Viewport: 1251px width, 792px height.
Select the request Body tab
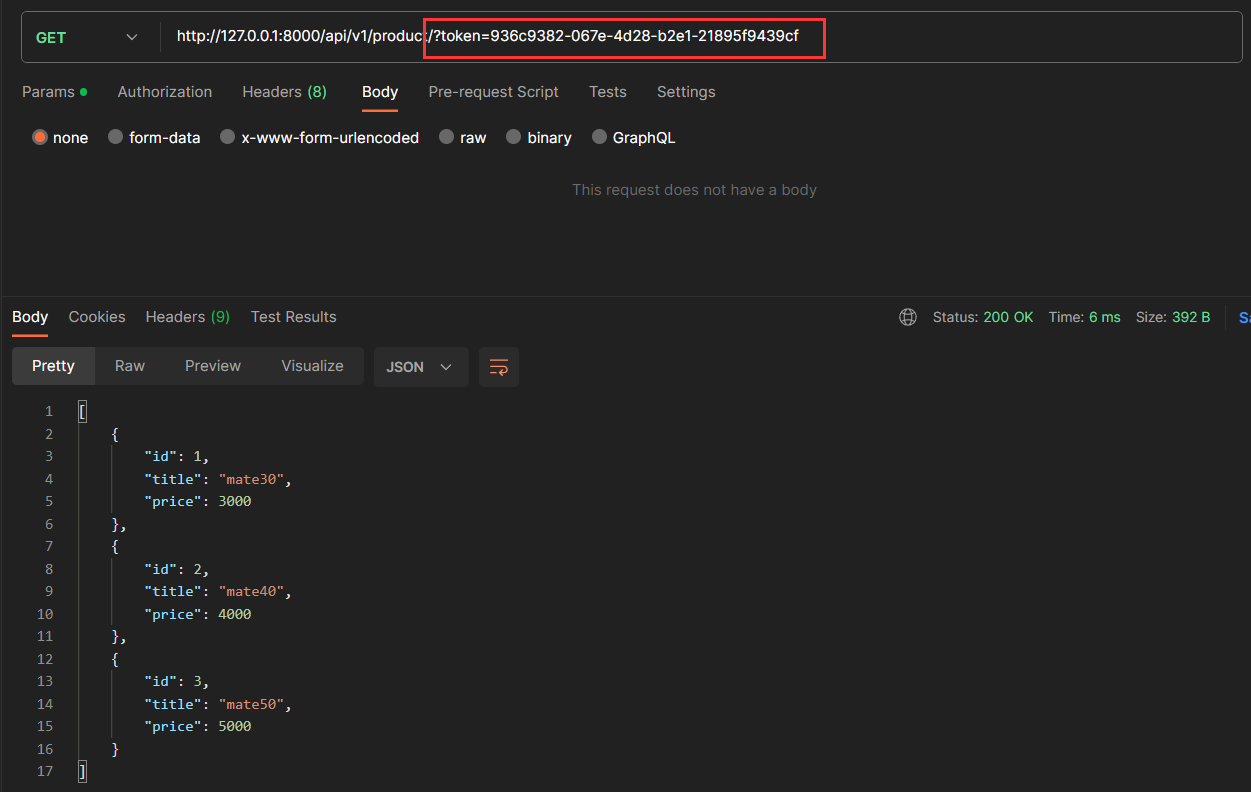point(380,92)
